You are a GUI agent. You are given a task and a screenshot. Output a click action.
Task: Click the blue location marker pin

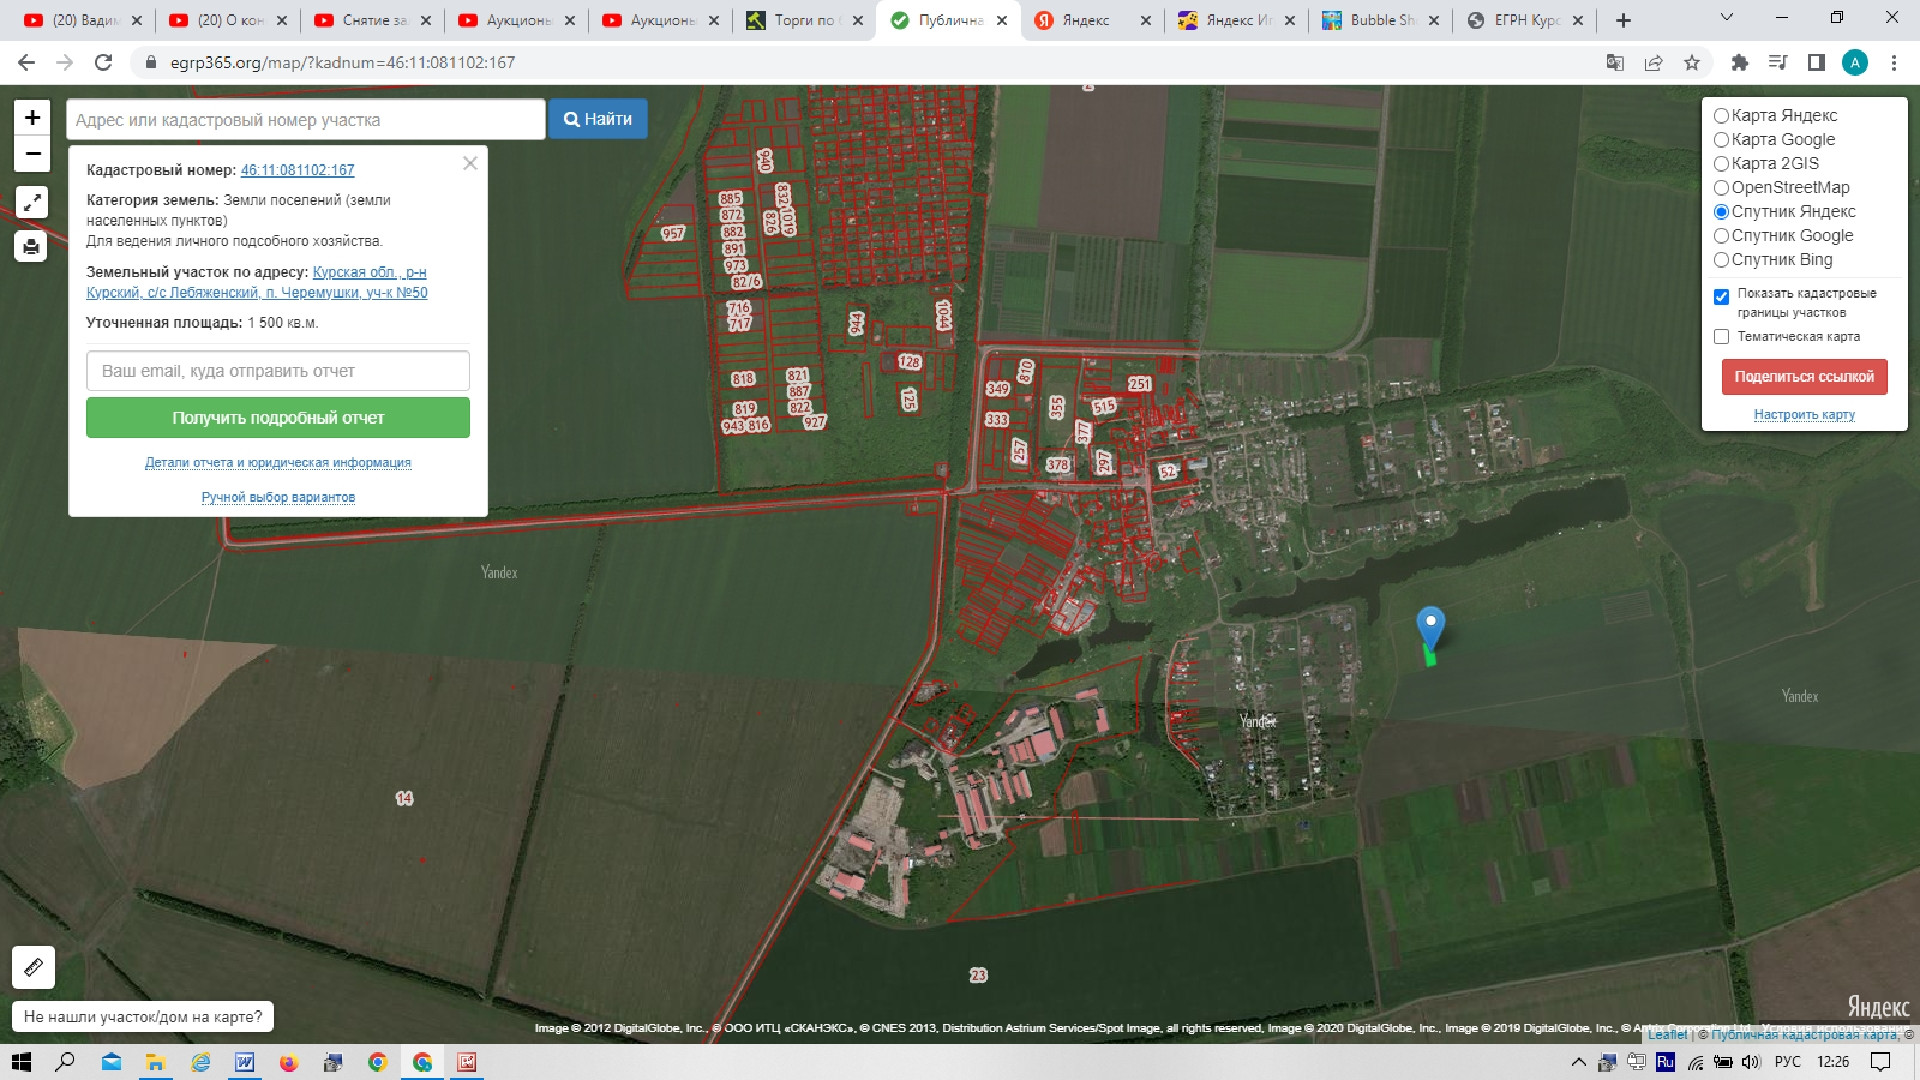pos(1431,625)
